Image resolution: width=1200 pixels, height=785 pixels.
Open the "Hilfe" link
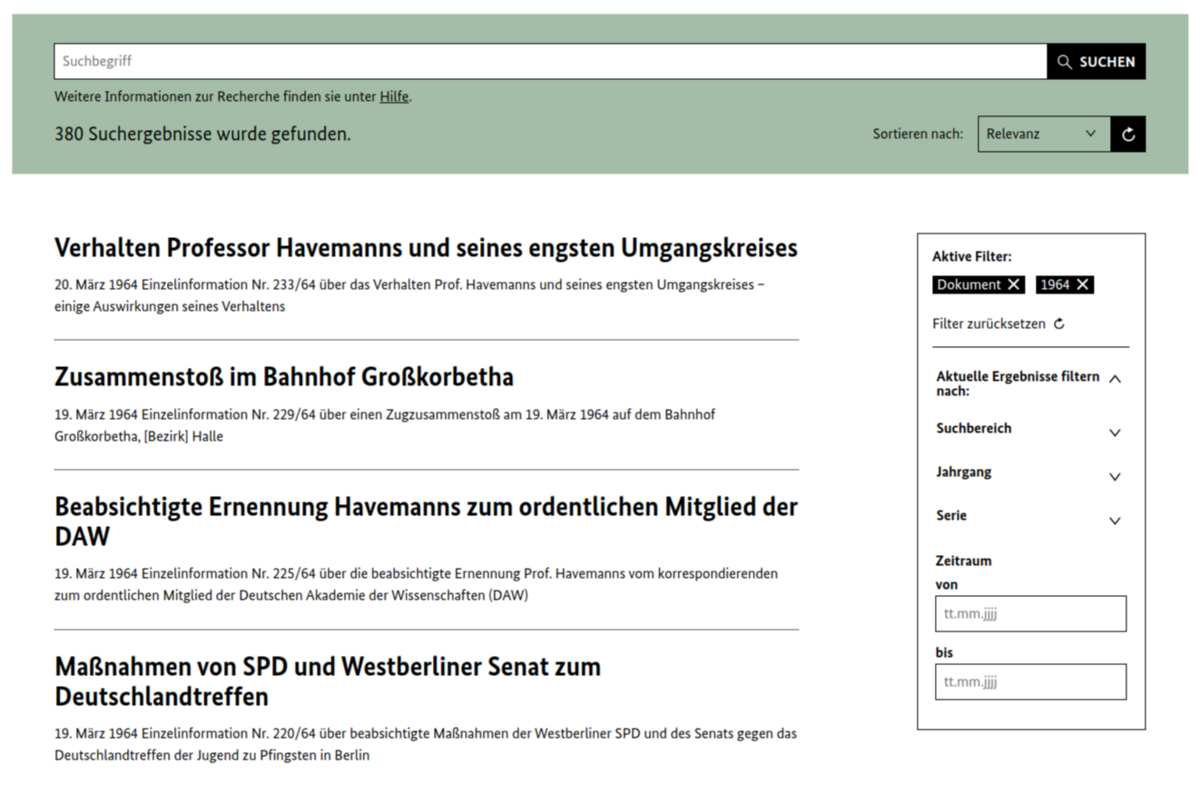click(x=394, y=96)
